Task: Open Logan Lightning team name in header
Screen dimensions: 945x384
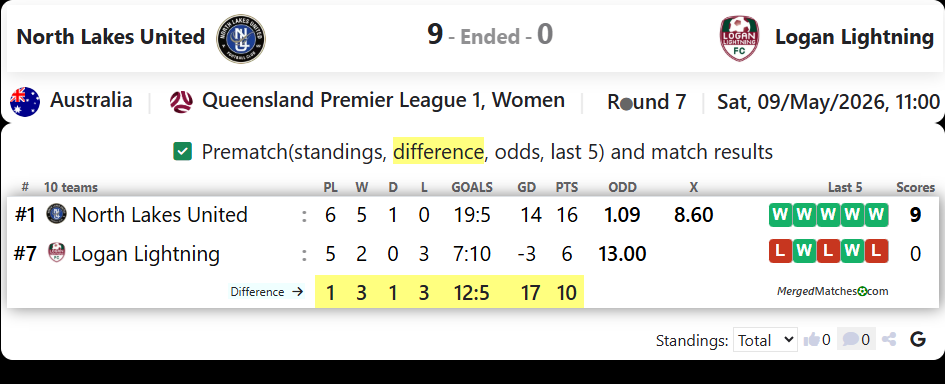Action: pyautogui.click(x=855, y=37)
